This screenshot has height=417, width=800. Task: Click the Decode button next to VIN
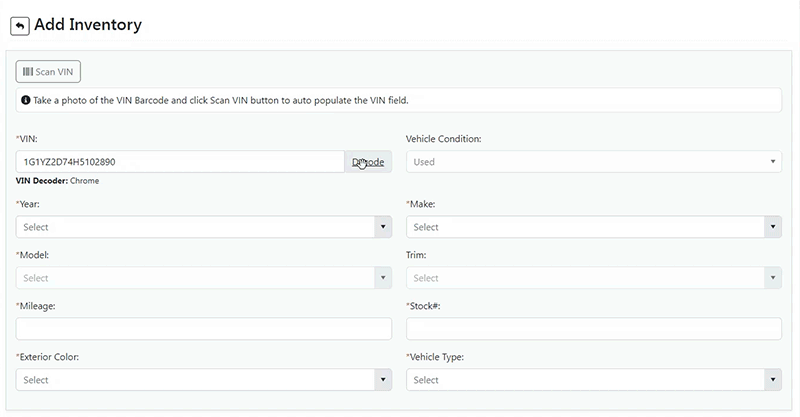pyautogui.click(x=368, y=162)
